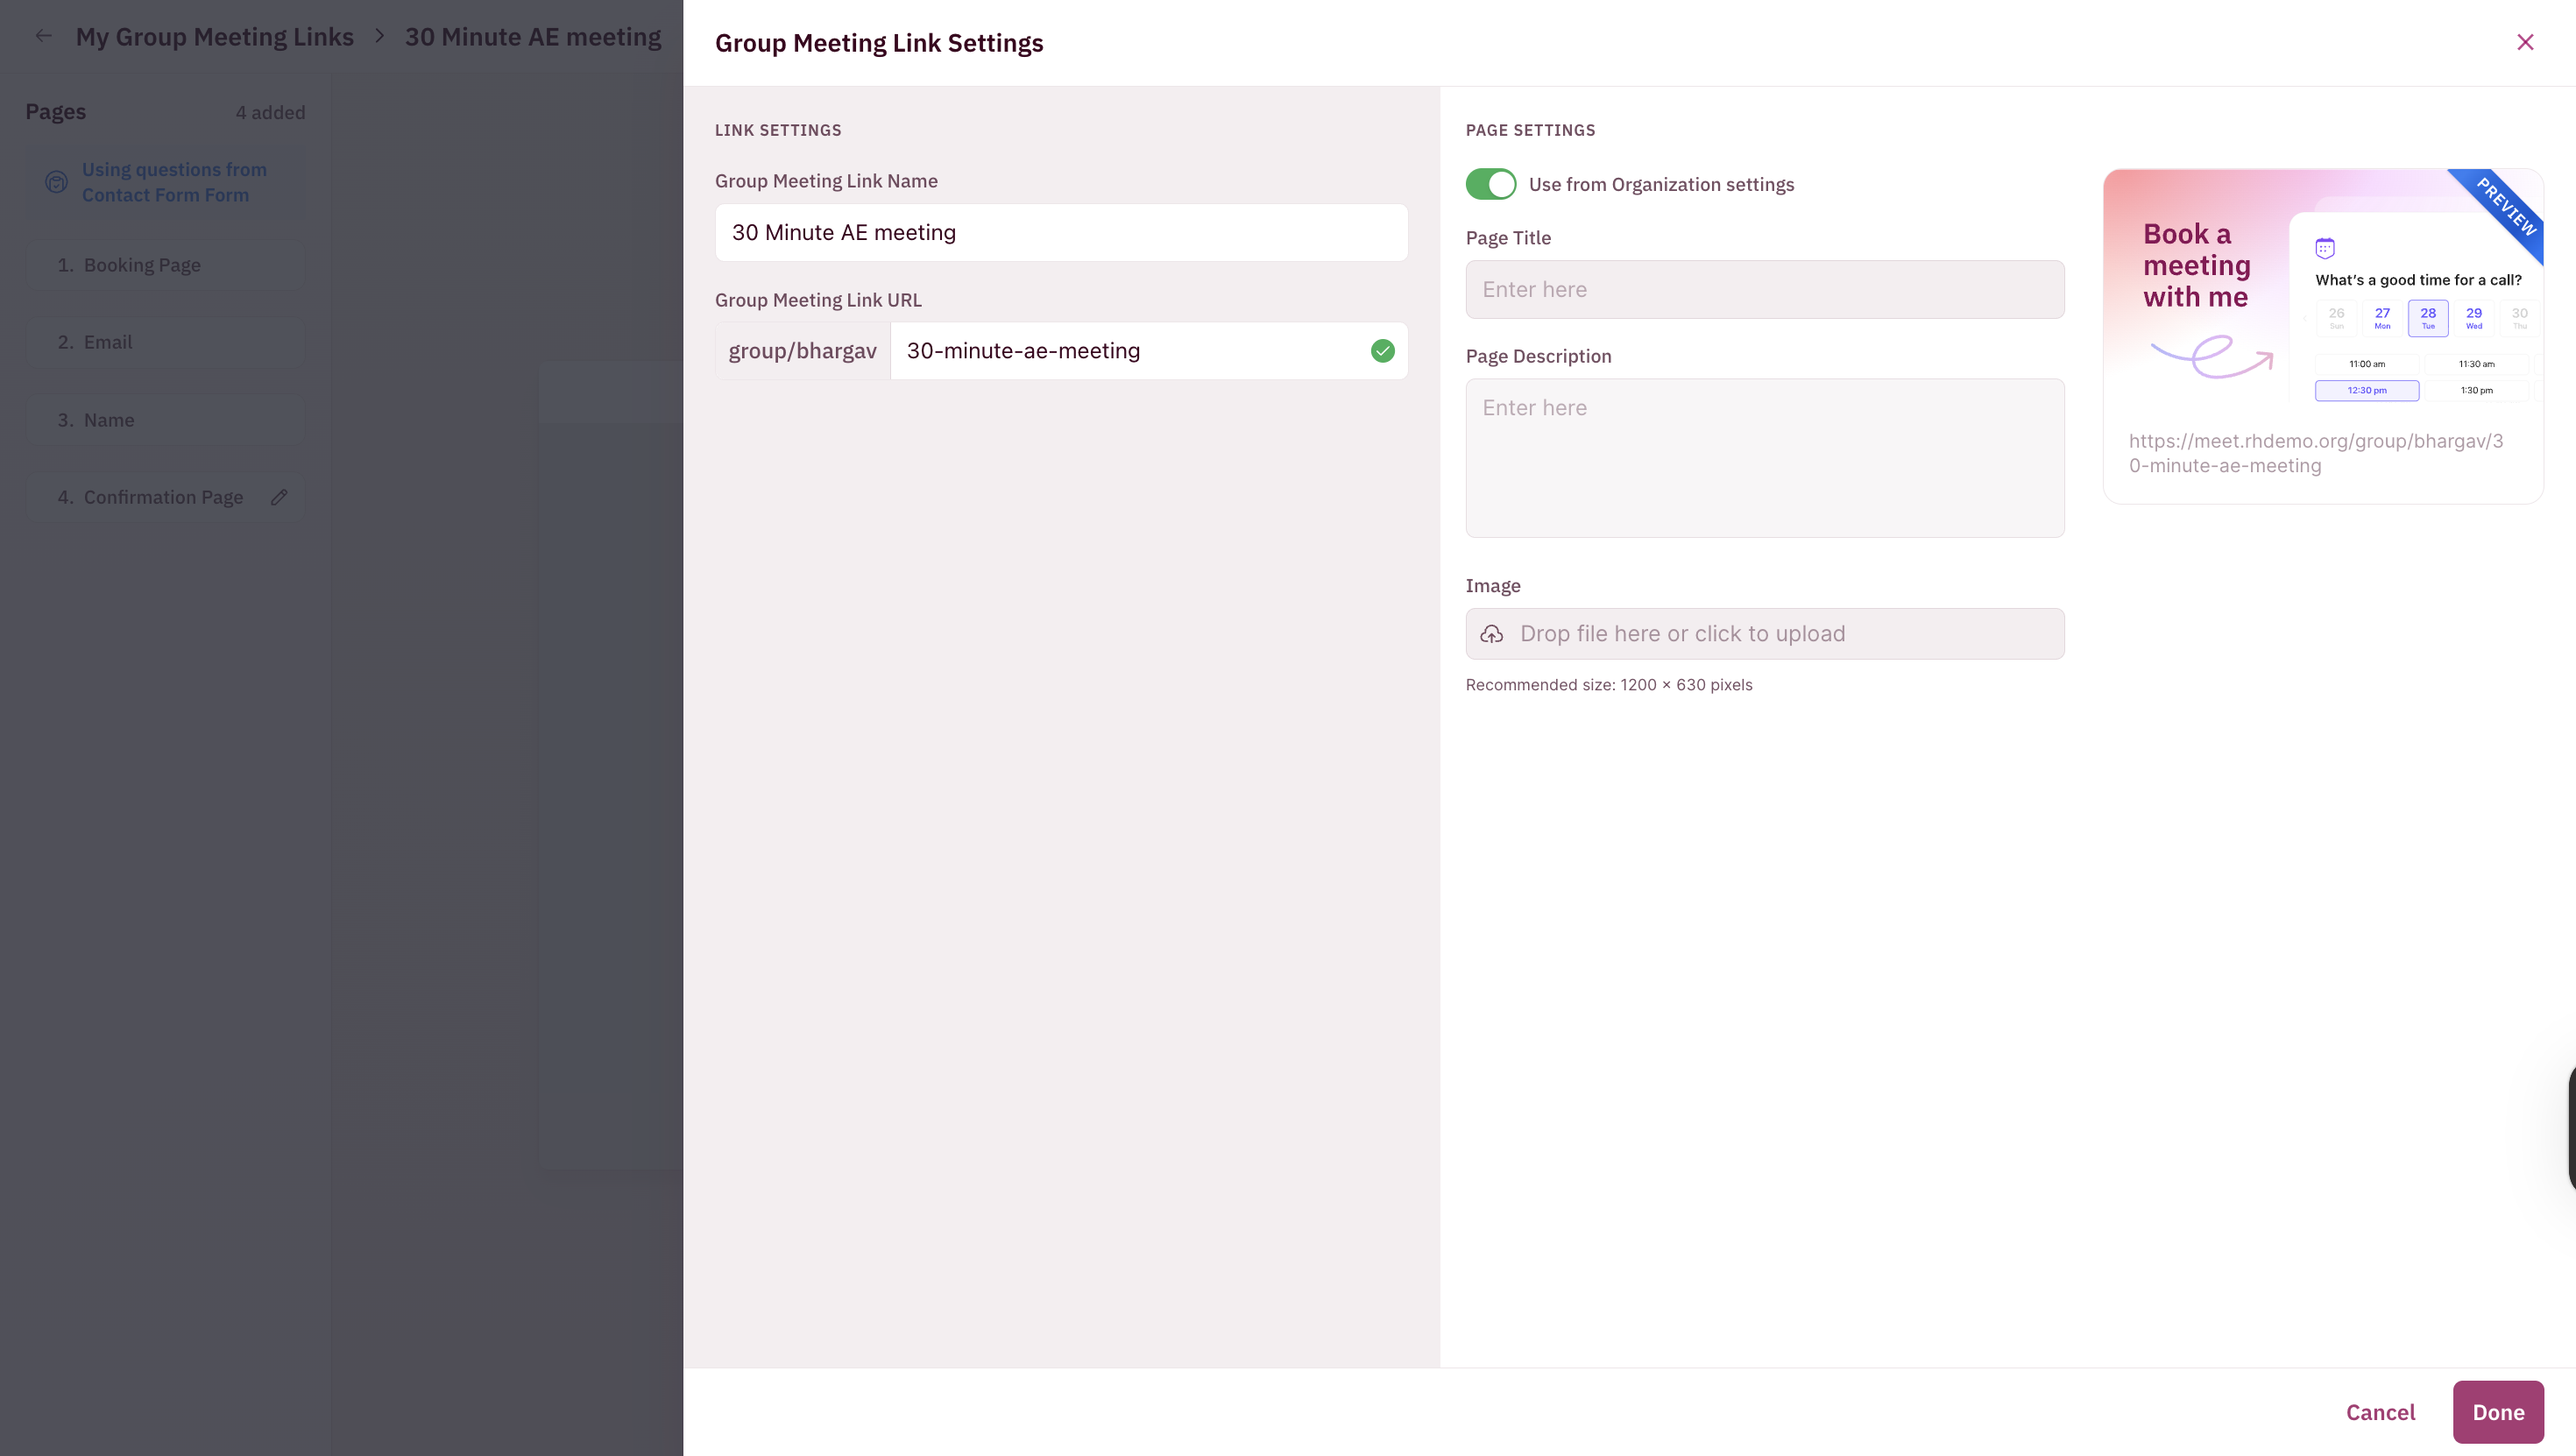
Task: Toggle Use from Organization settings switch
Action: [1490, 184]
